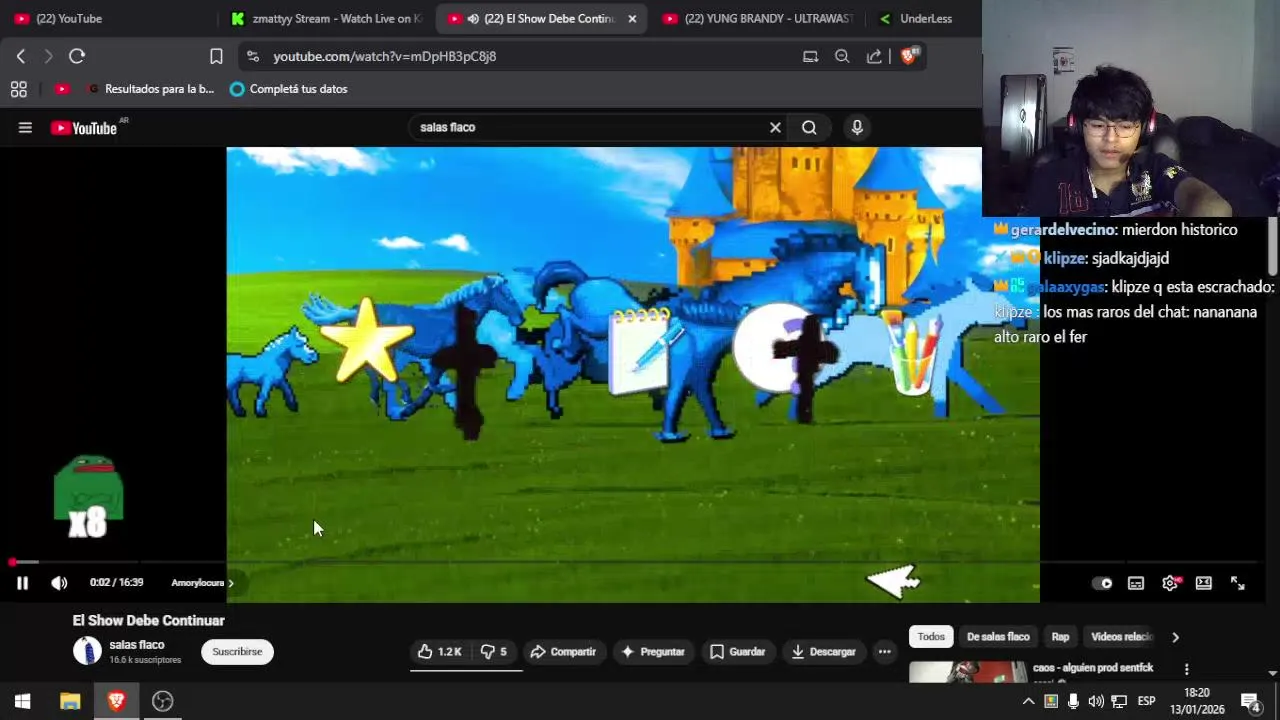Viewport: 1280px width, 720px height.
Task: Reload the current YouTube page
Action: pos(77,56)
